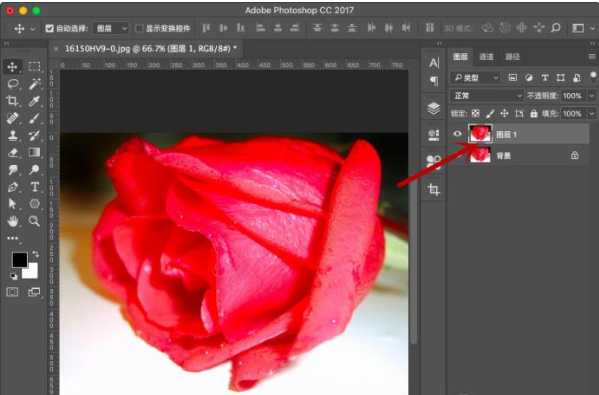599x395 pixels.
Task: Select the Clone Stamp tool
Action: pos(13,135)
